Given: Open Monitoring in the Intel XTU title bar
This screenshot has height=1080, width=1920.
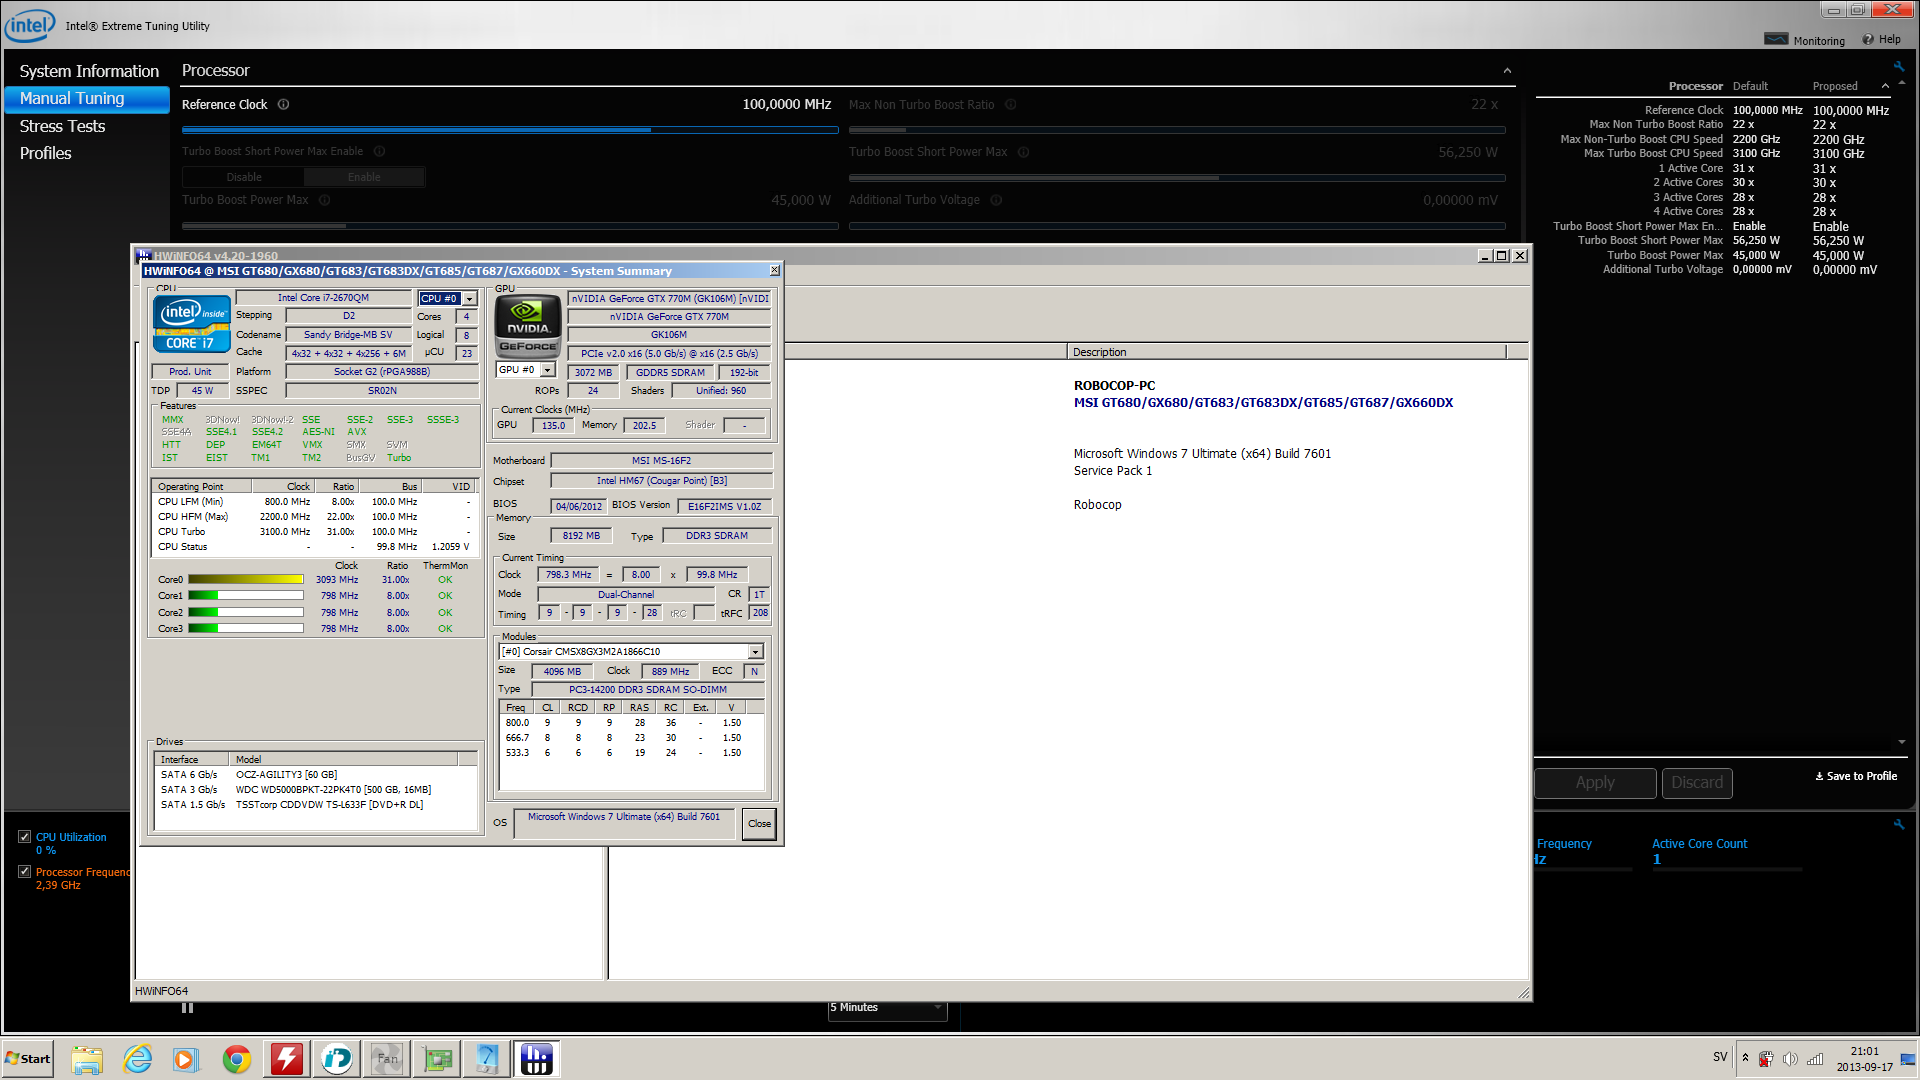Looking at the screenshot, I should coord(1805,40).
